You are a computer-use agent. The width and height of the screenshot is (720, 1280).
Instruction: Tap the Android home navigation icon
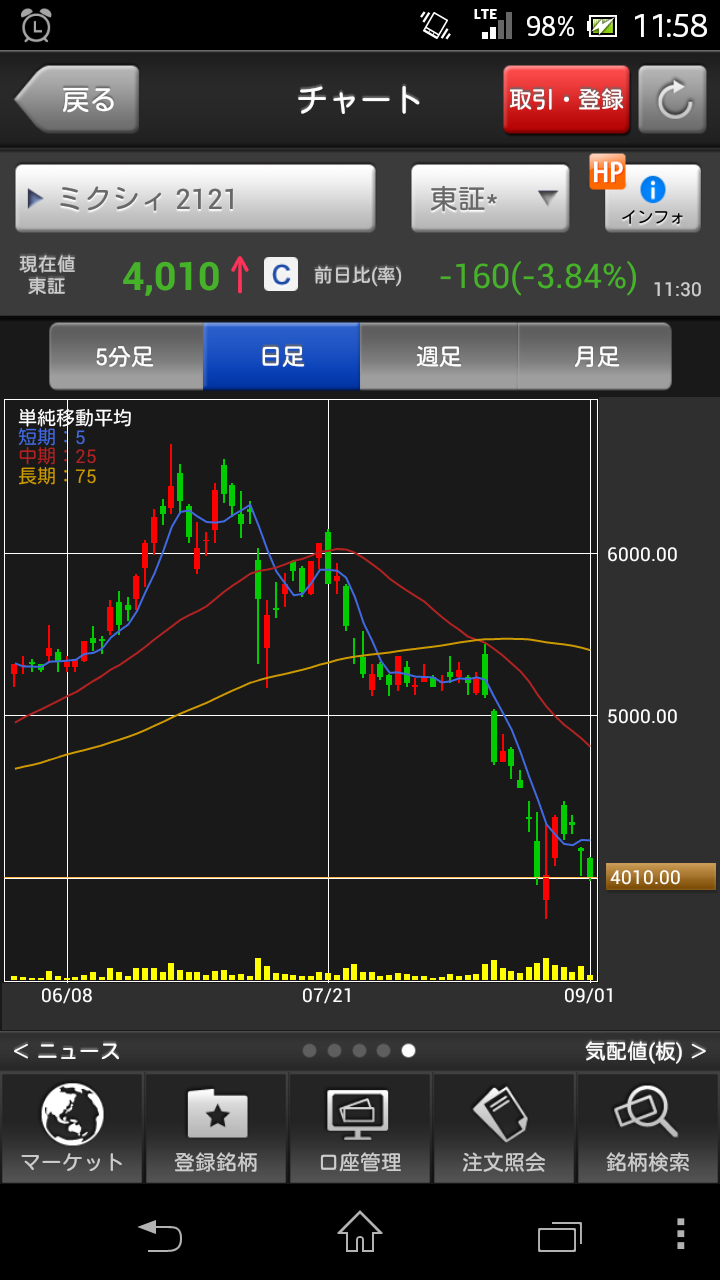pos(360,1232)
